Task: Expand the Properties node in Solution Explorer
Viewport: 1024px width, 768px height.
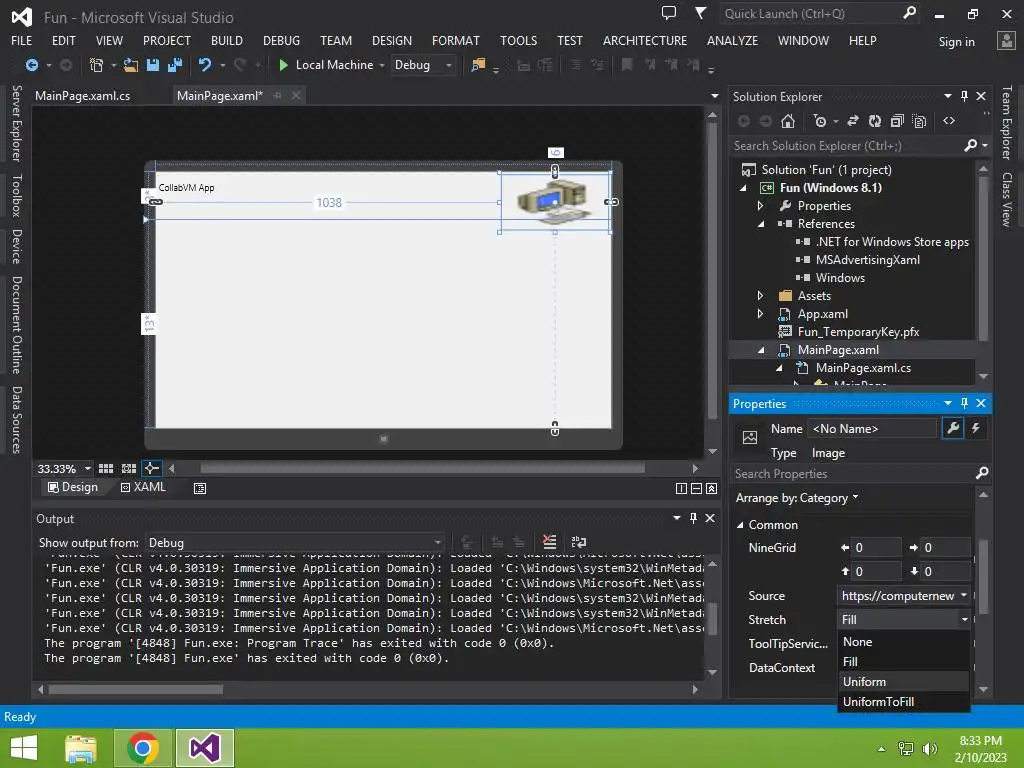Action: 761,206
